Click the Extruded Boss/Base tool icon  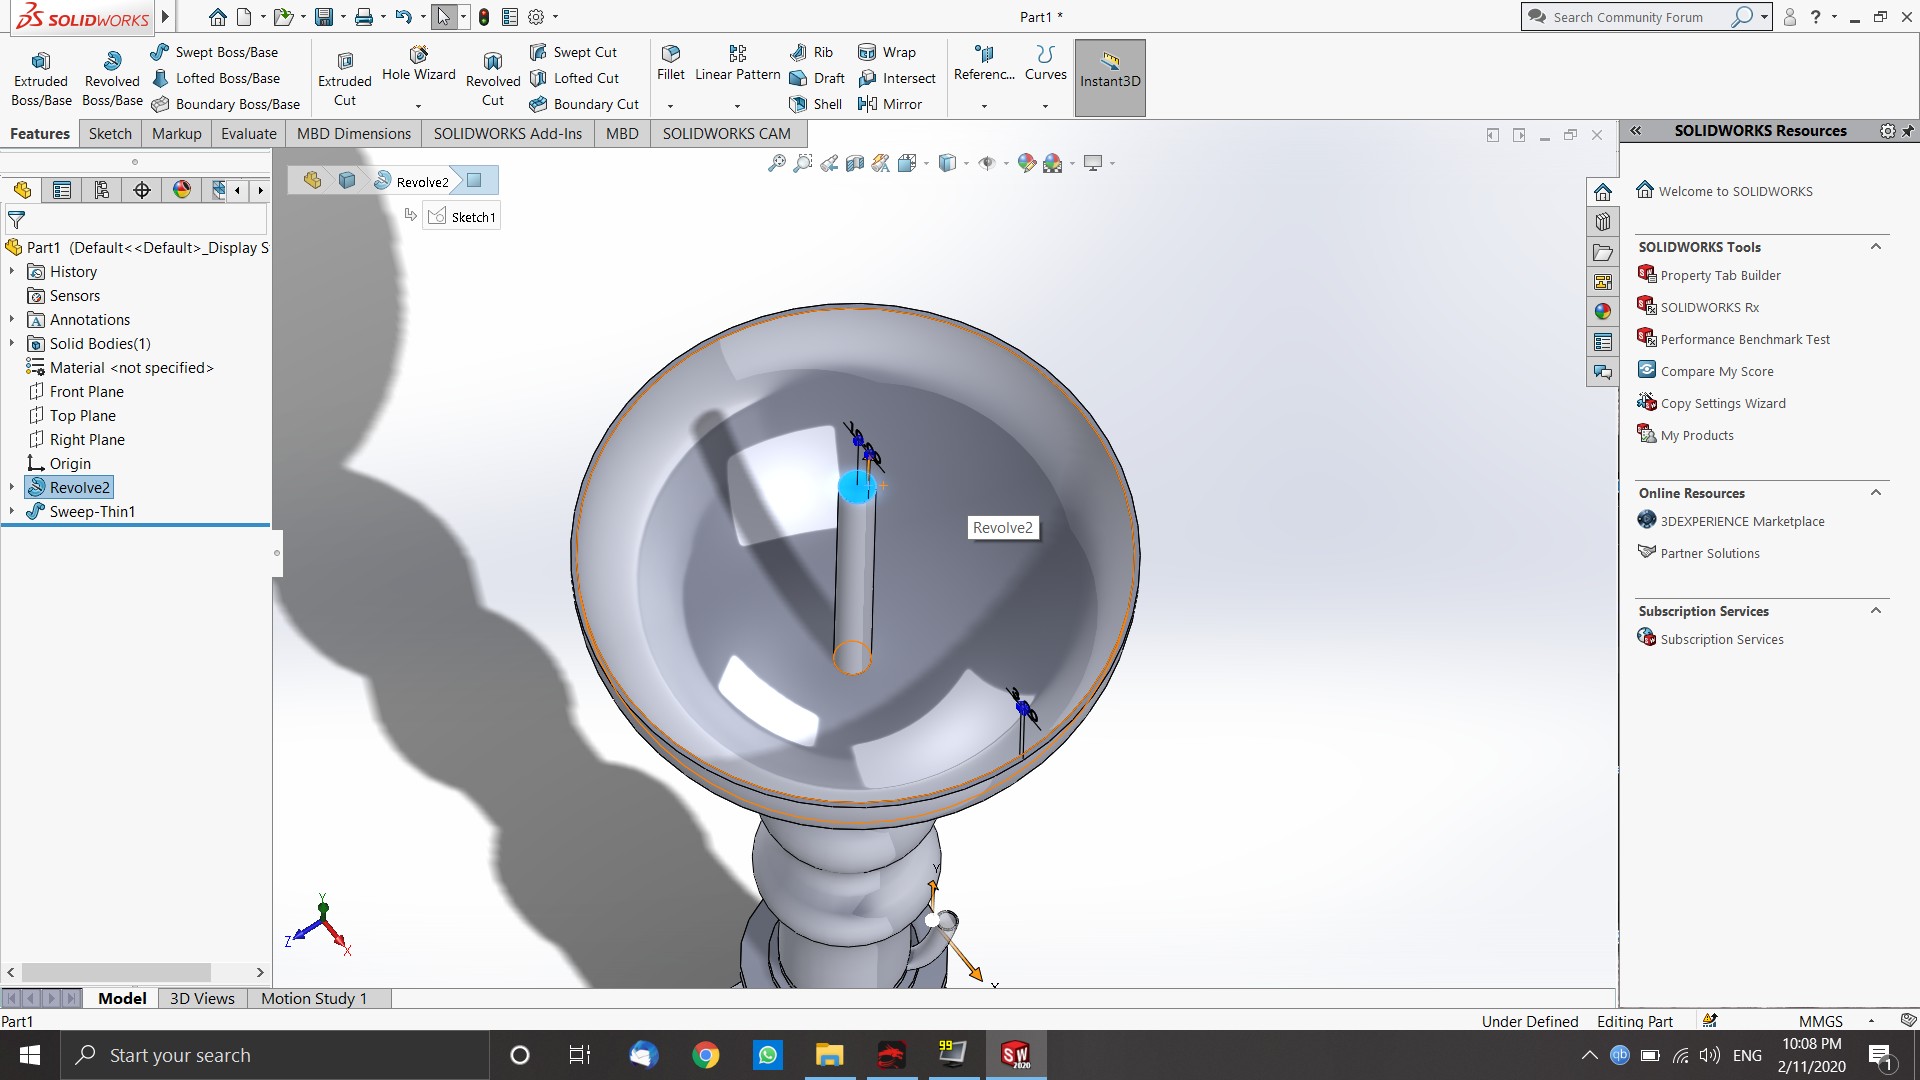[x=41, y=61]
